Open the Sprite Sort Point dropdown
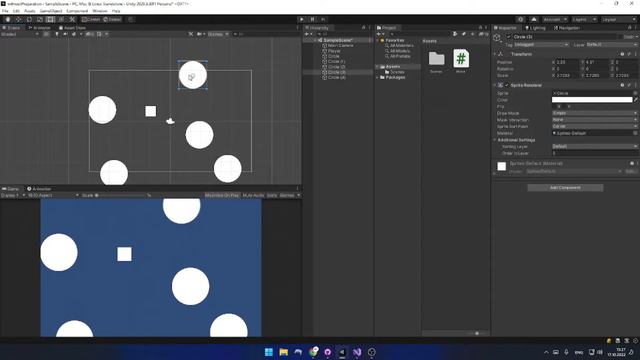The height and width of the screenshot is (360, 640). tap(595, 127)
